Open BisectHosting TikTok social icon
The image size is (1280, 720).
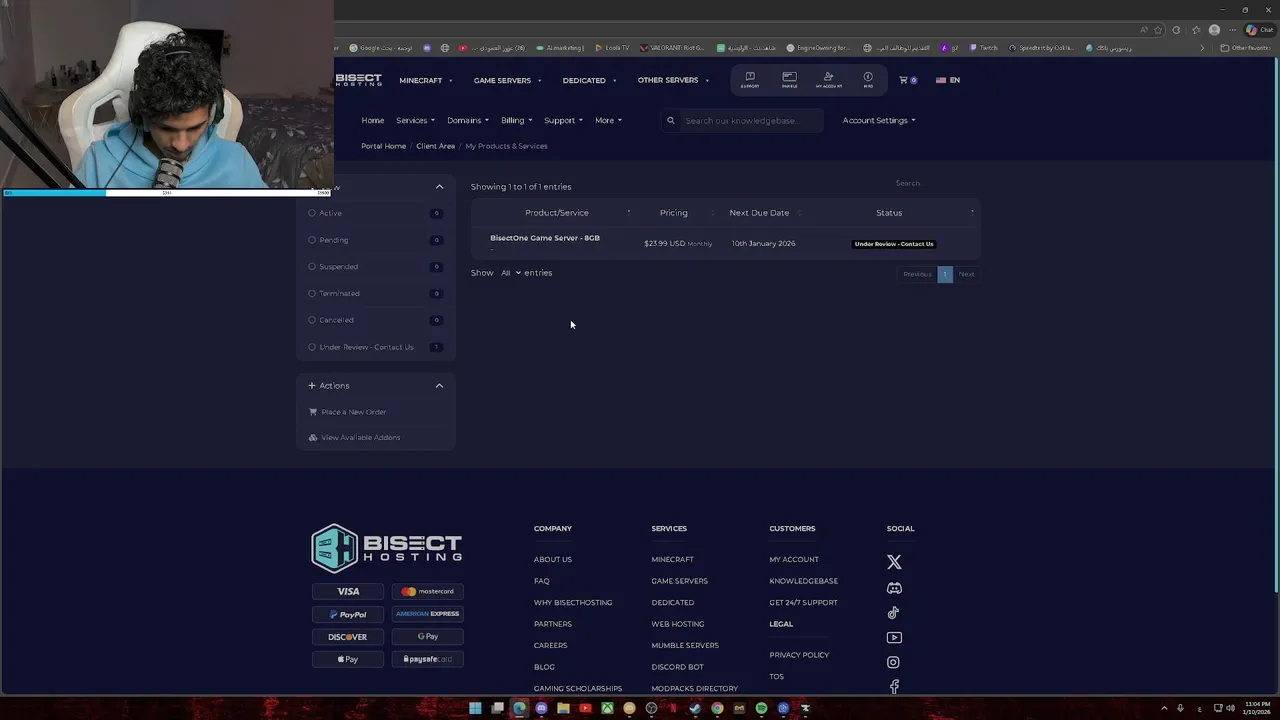pos(893,613)
